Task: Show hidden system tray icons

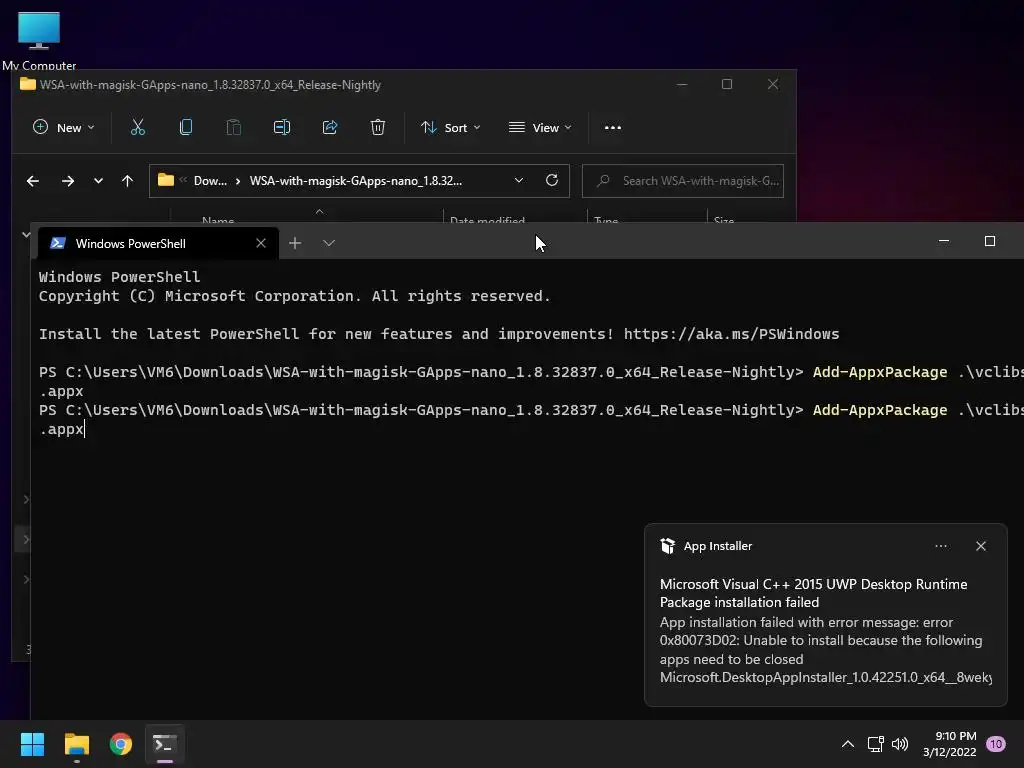Action: click(x=848, y=744)
